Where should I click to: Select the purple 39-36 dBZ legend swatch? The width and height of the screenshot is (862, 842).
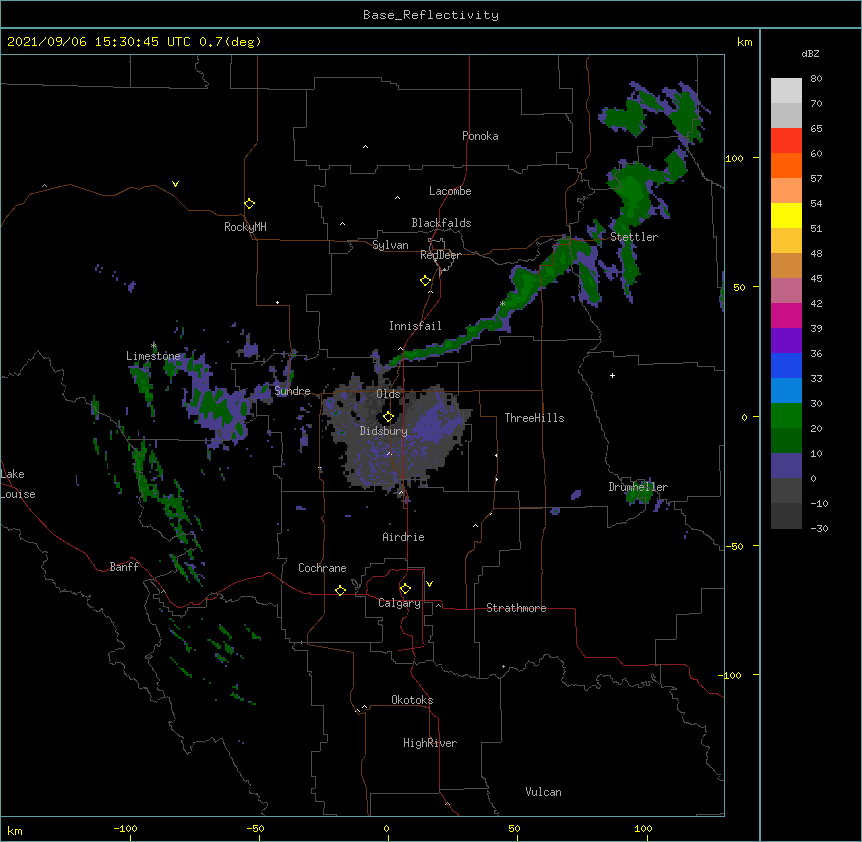786,341
